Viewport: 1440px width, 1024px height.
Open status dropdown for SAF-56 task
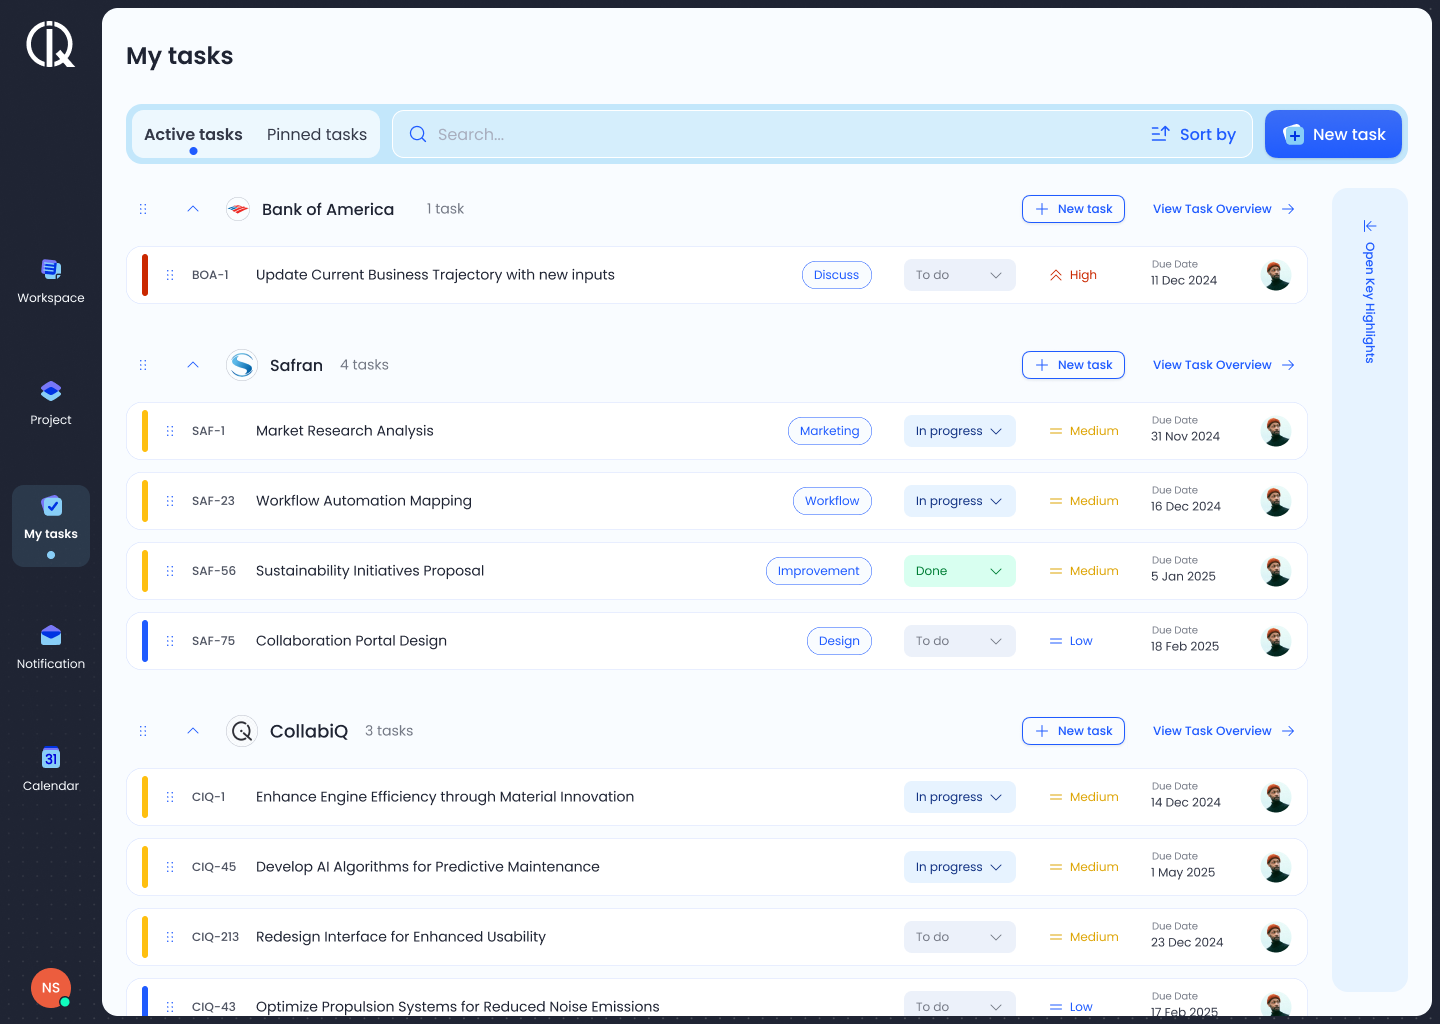pyautogui.click(x=959, y=571)
